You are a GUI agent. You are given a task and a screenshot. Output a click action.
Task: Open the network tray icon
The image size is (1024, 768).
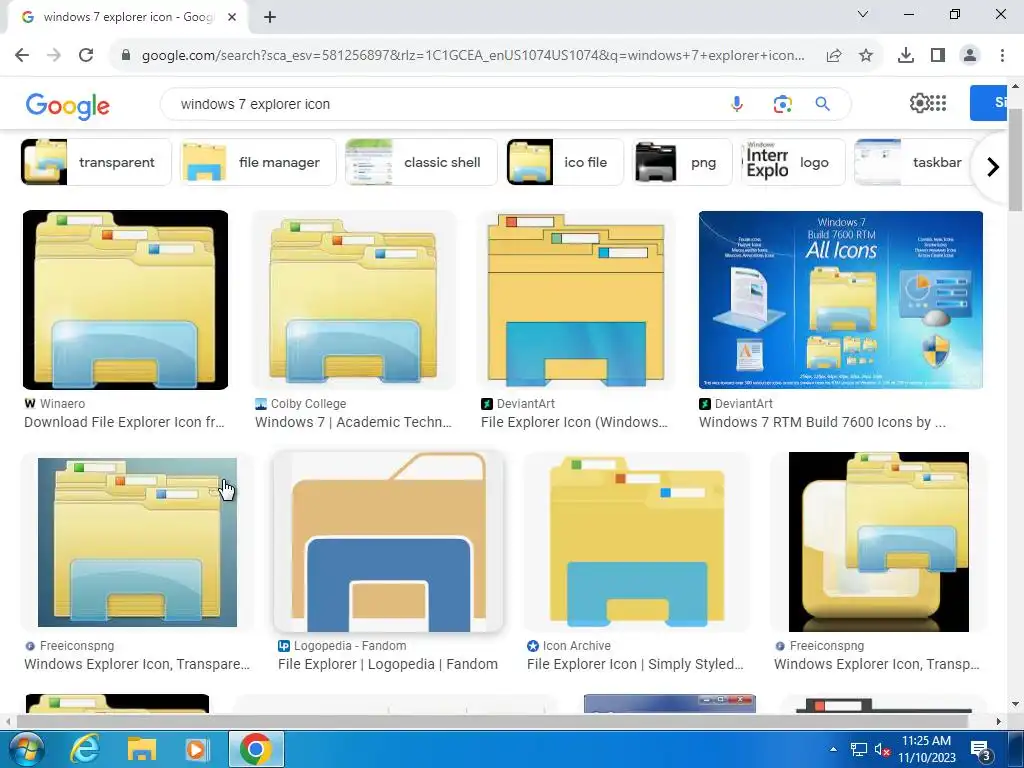(x=858, y=749)
